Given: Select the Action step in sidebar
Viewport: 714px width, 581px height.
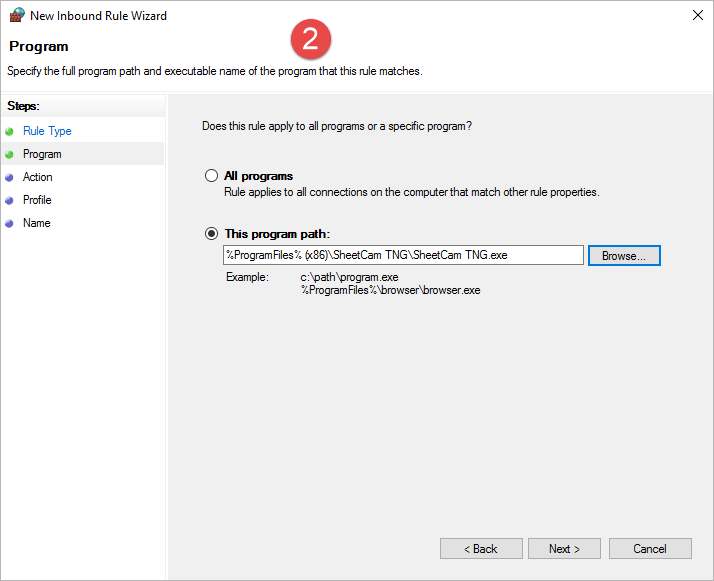Looking at the screenshot, I should pos(38,177).
